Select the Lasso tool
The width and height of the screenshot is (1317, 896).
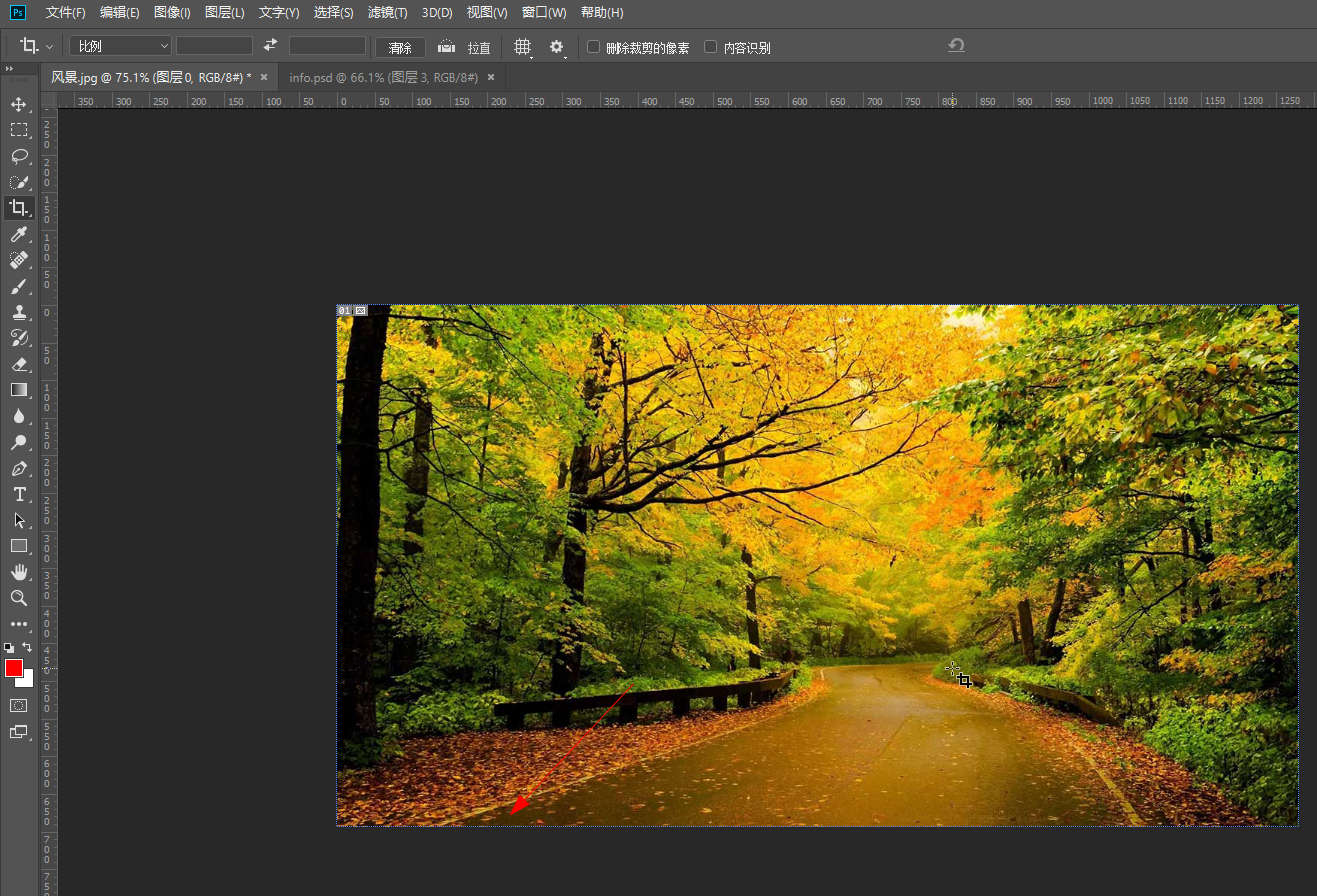18,156
